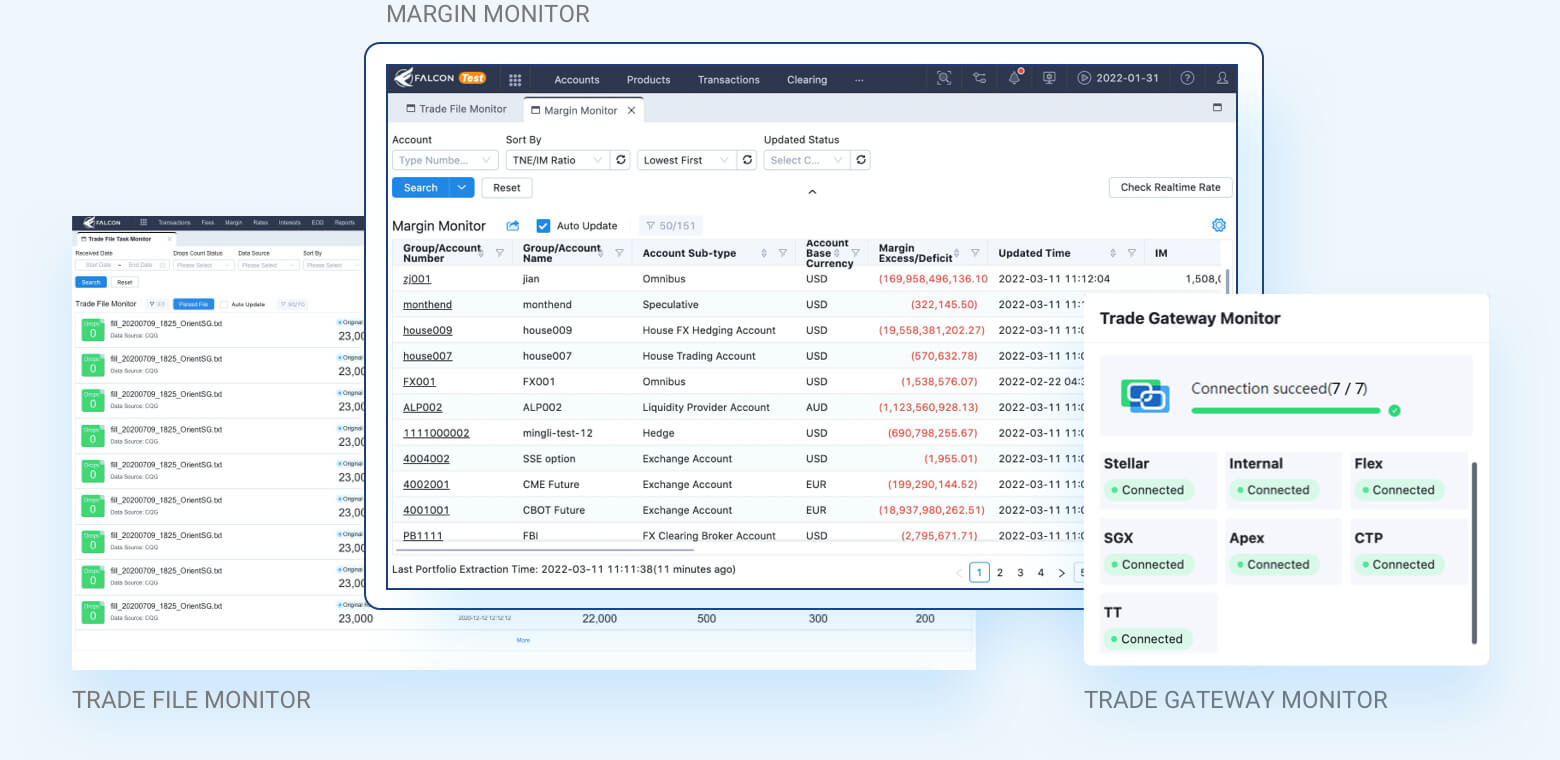Image resolution: width=1560 pixels, height=760 pixels.
Task: Click the Check Realtime Rate button
Action: [1170, 187]
